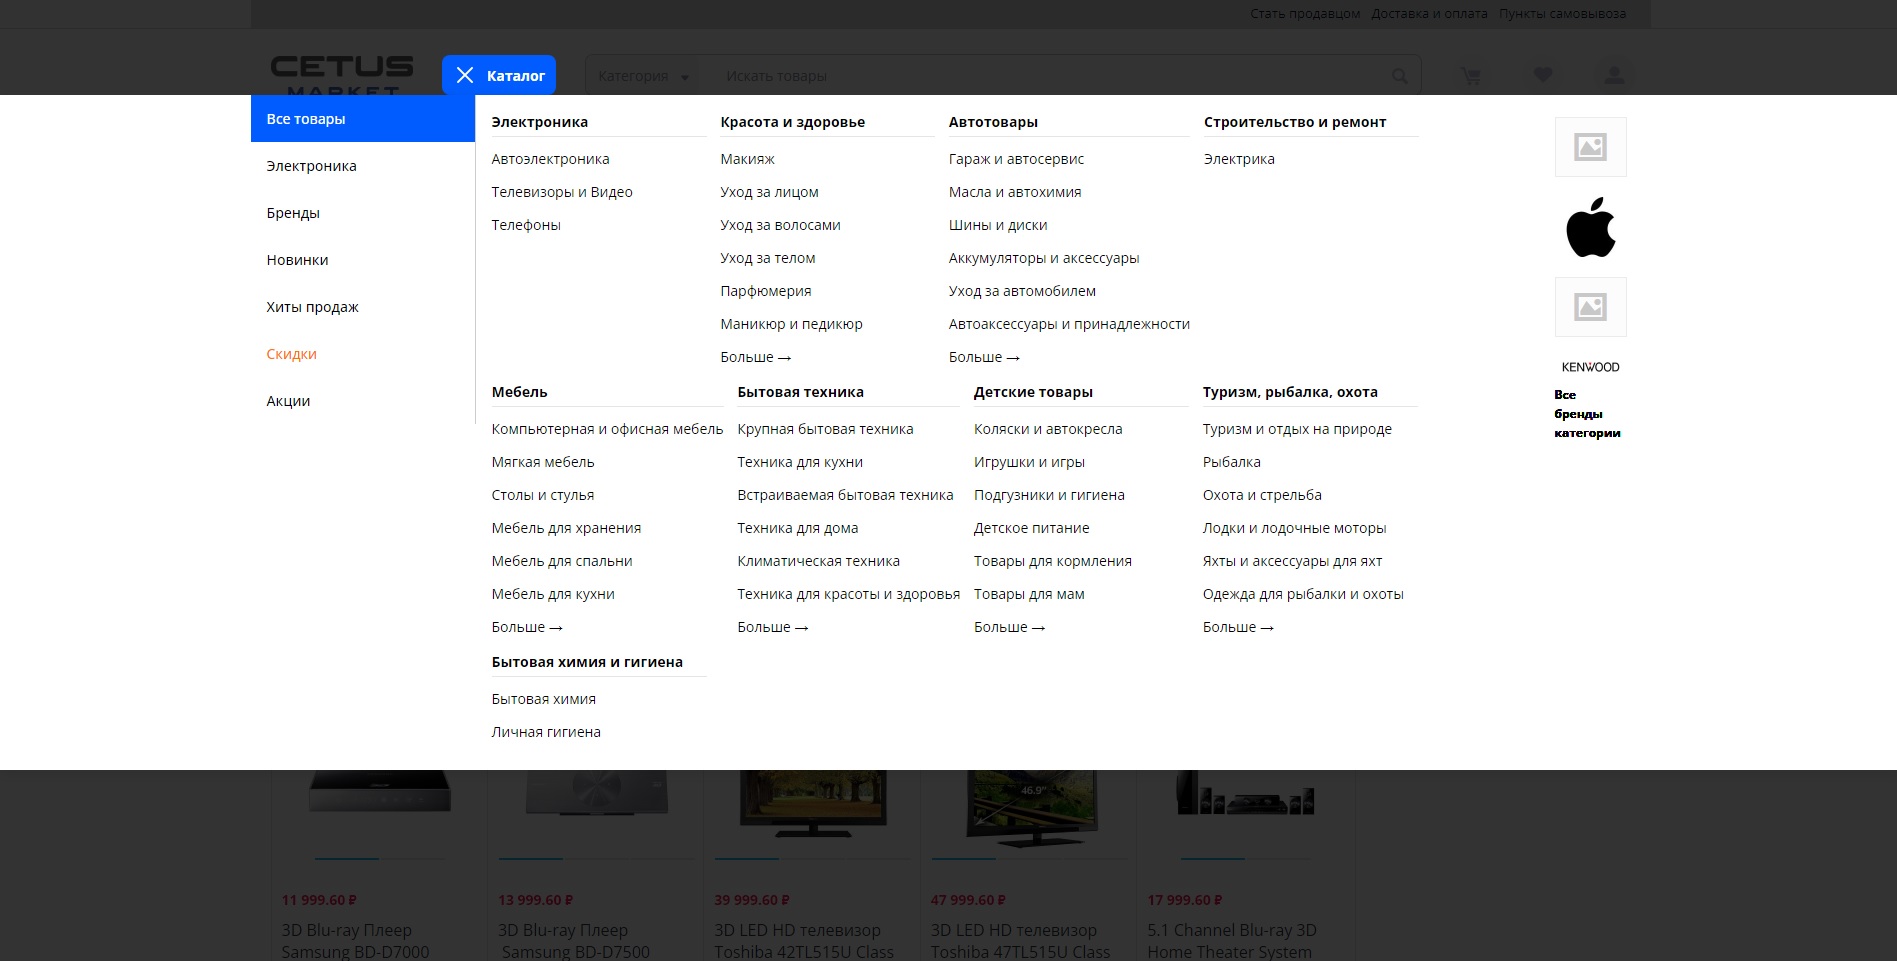Click the shopping cart icon
Image resolution: width=1897 pixels, height=961 pixels.
point(1470,76)
